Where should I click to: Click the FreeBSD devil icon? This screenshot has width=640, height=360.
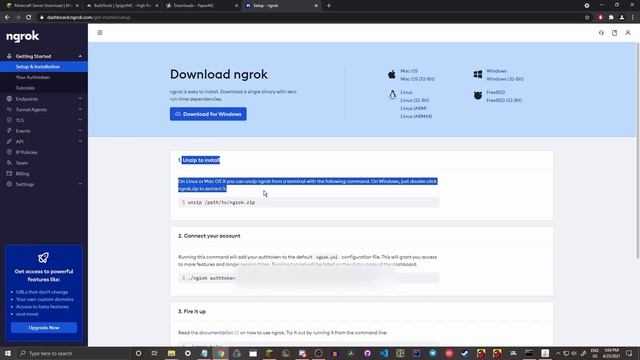pos(478,96)
